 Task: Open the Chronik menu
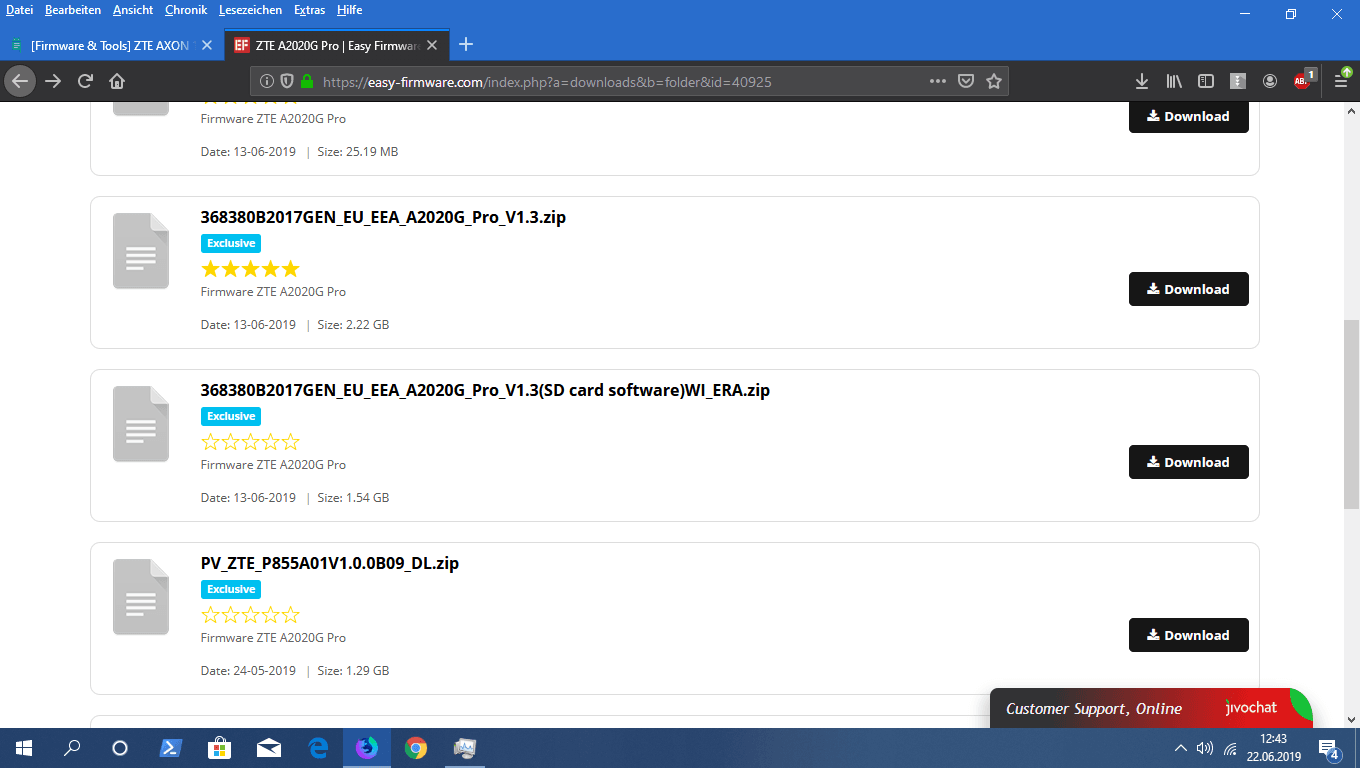coord(186,10)
